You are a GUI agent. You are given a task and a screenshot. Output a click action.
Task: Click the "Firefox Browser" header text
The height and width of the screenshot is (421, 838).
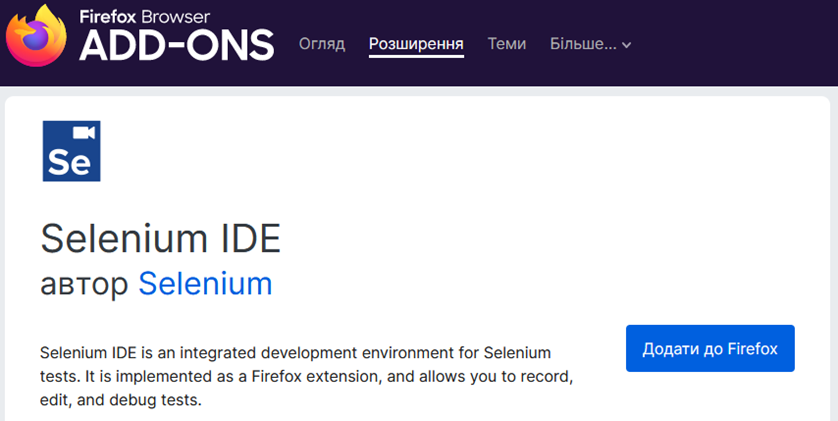coord(145,17)
